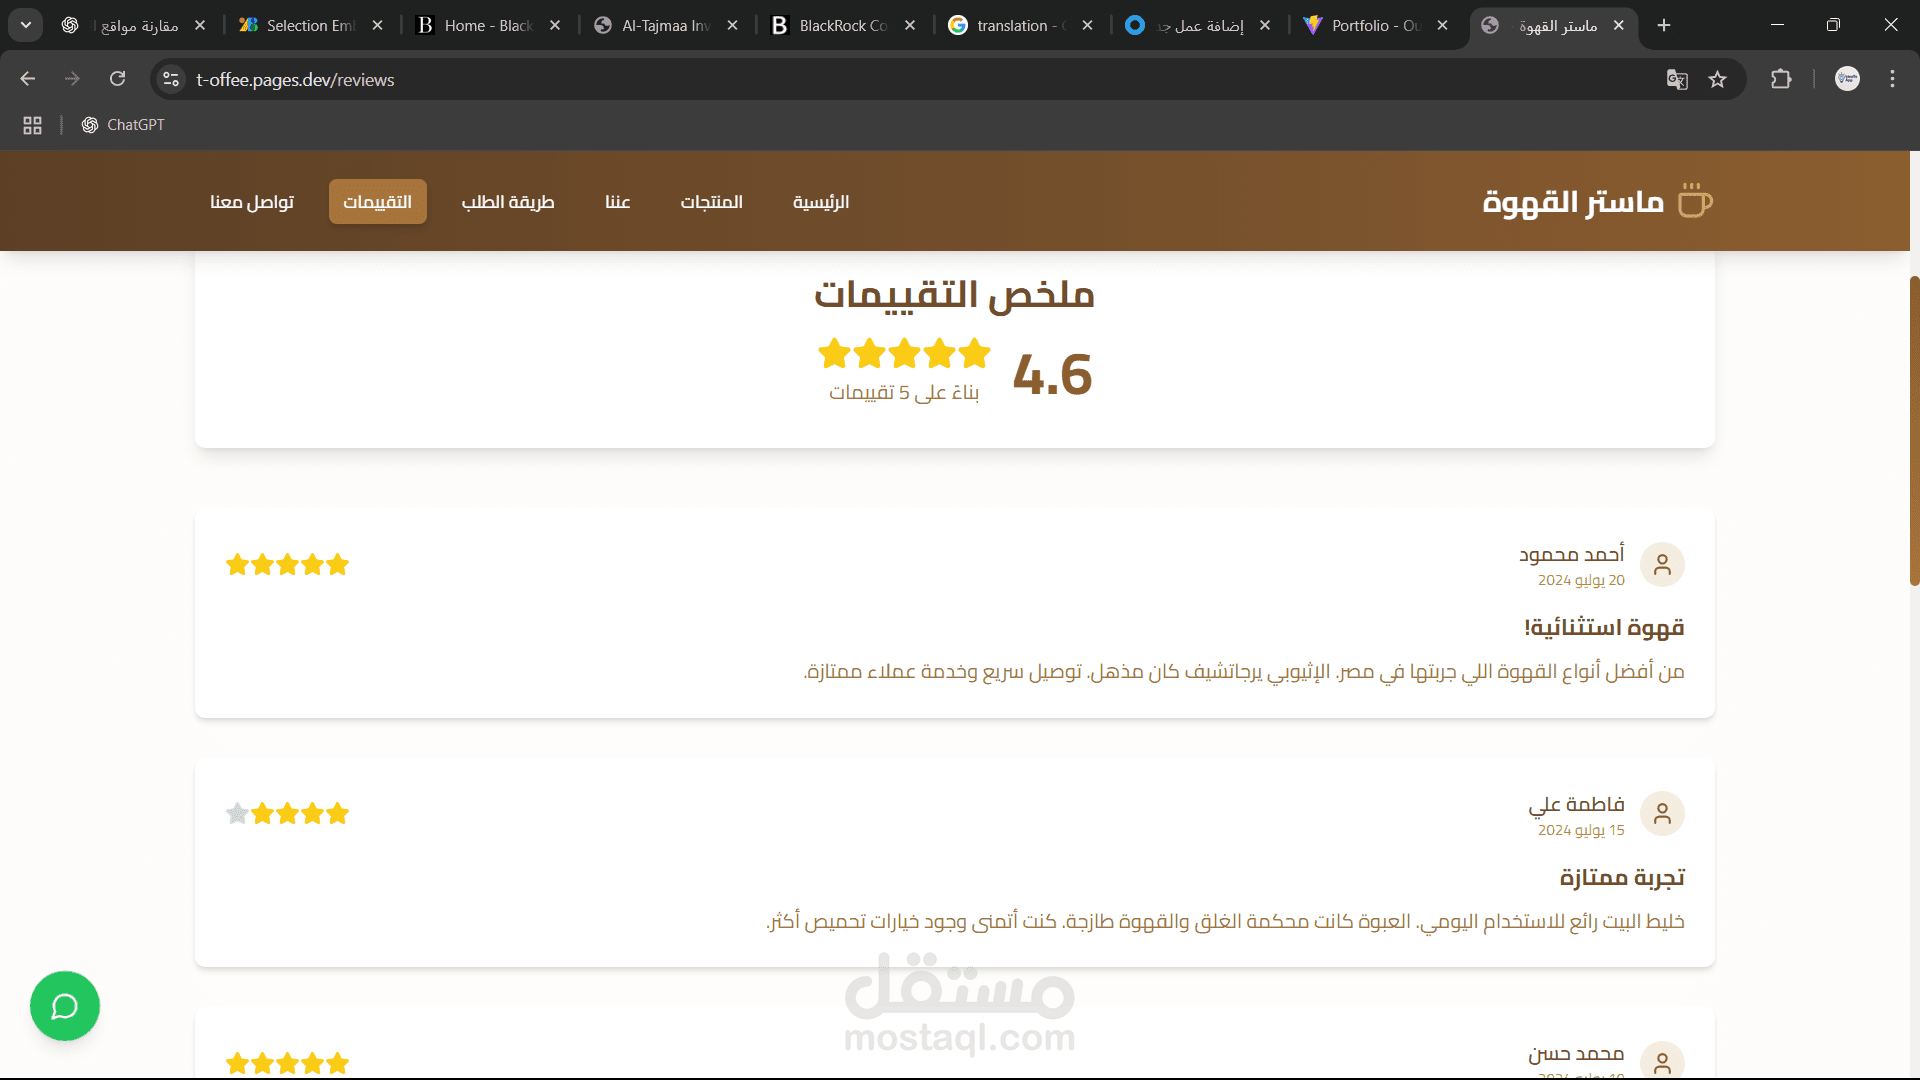
Task: Click the date 15 يوليو 2024
Action: (1581, 831)
